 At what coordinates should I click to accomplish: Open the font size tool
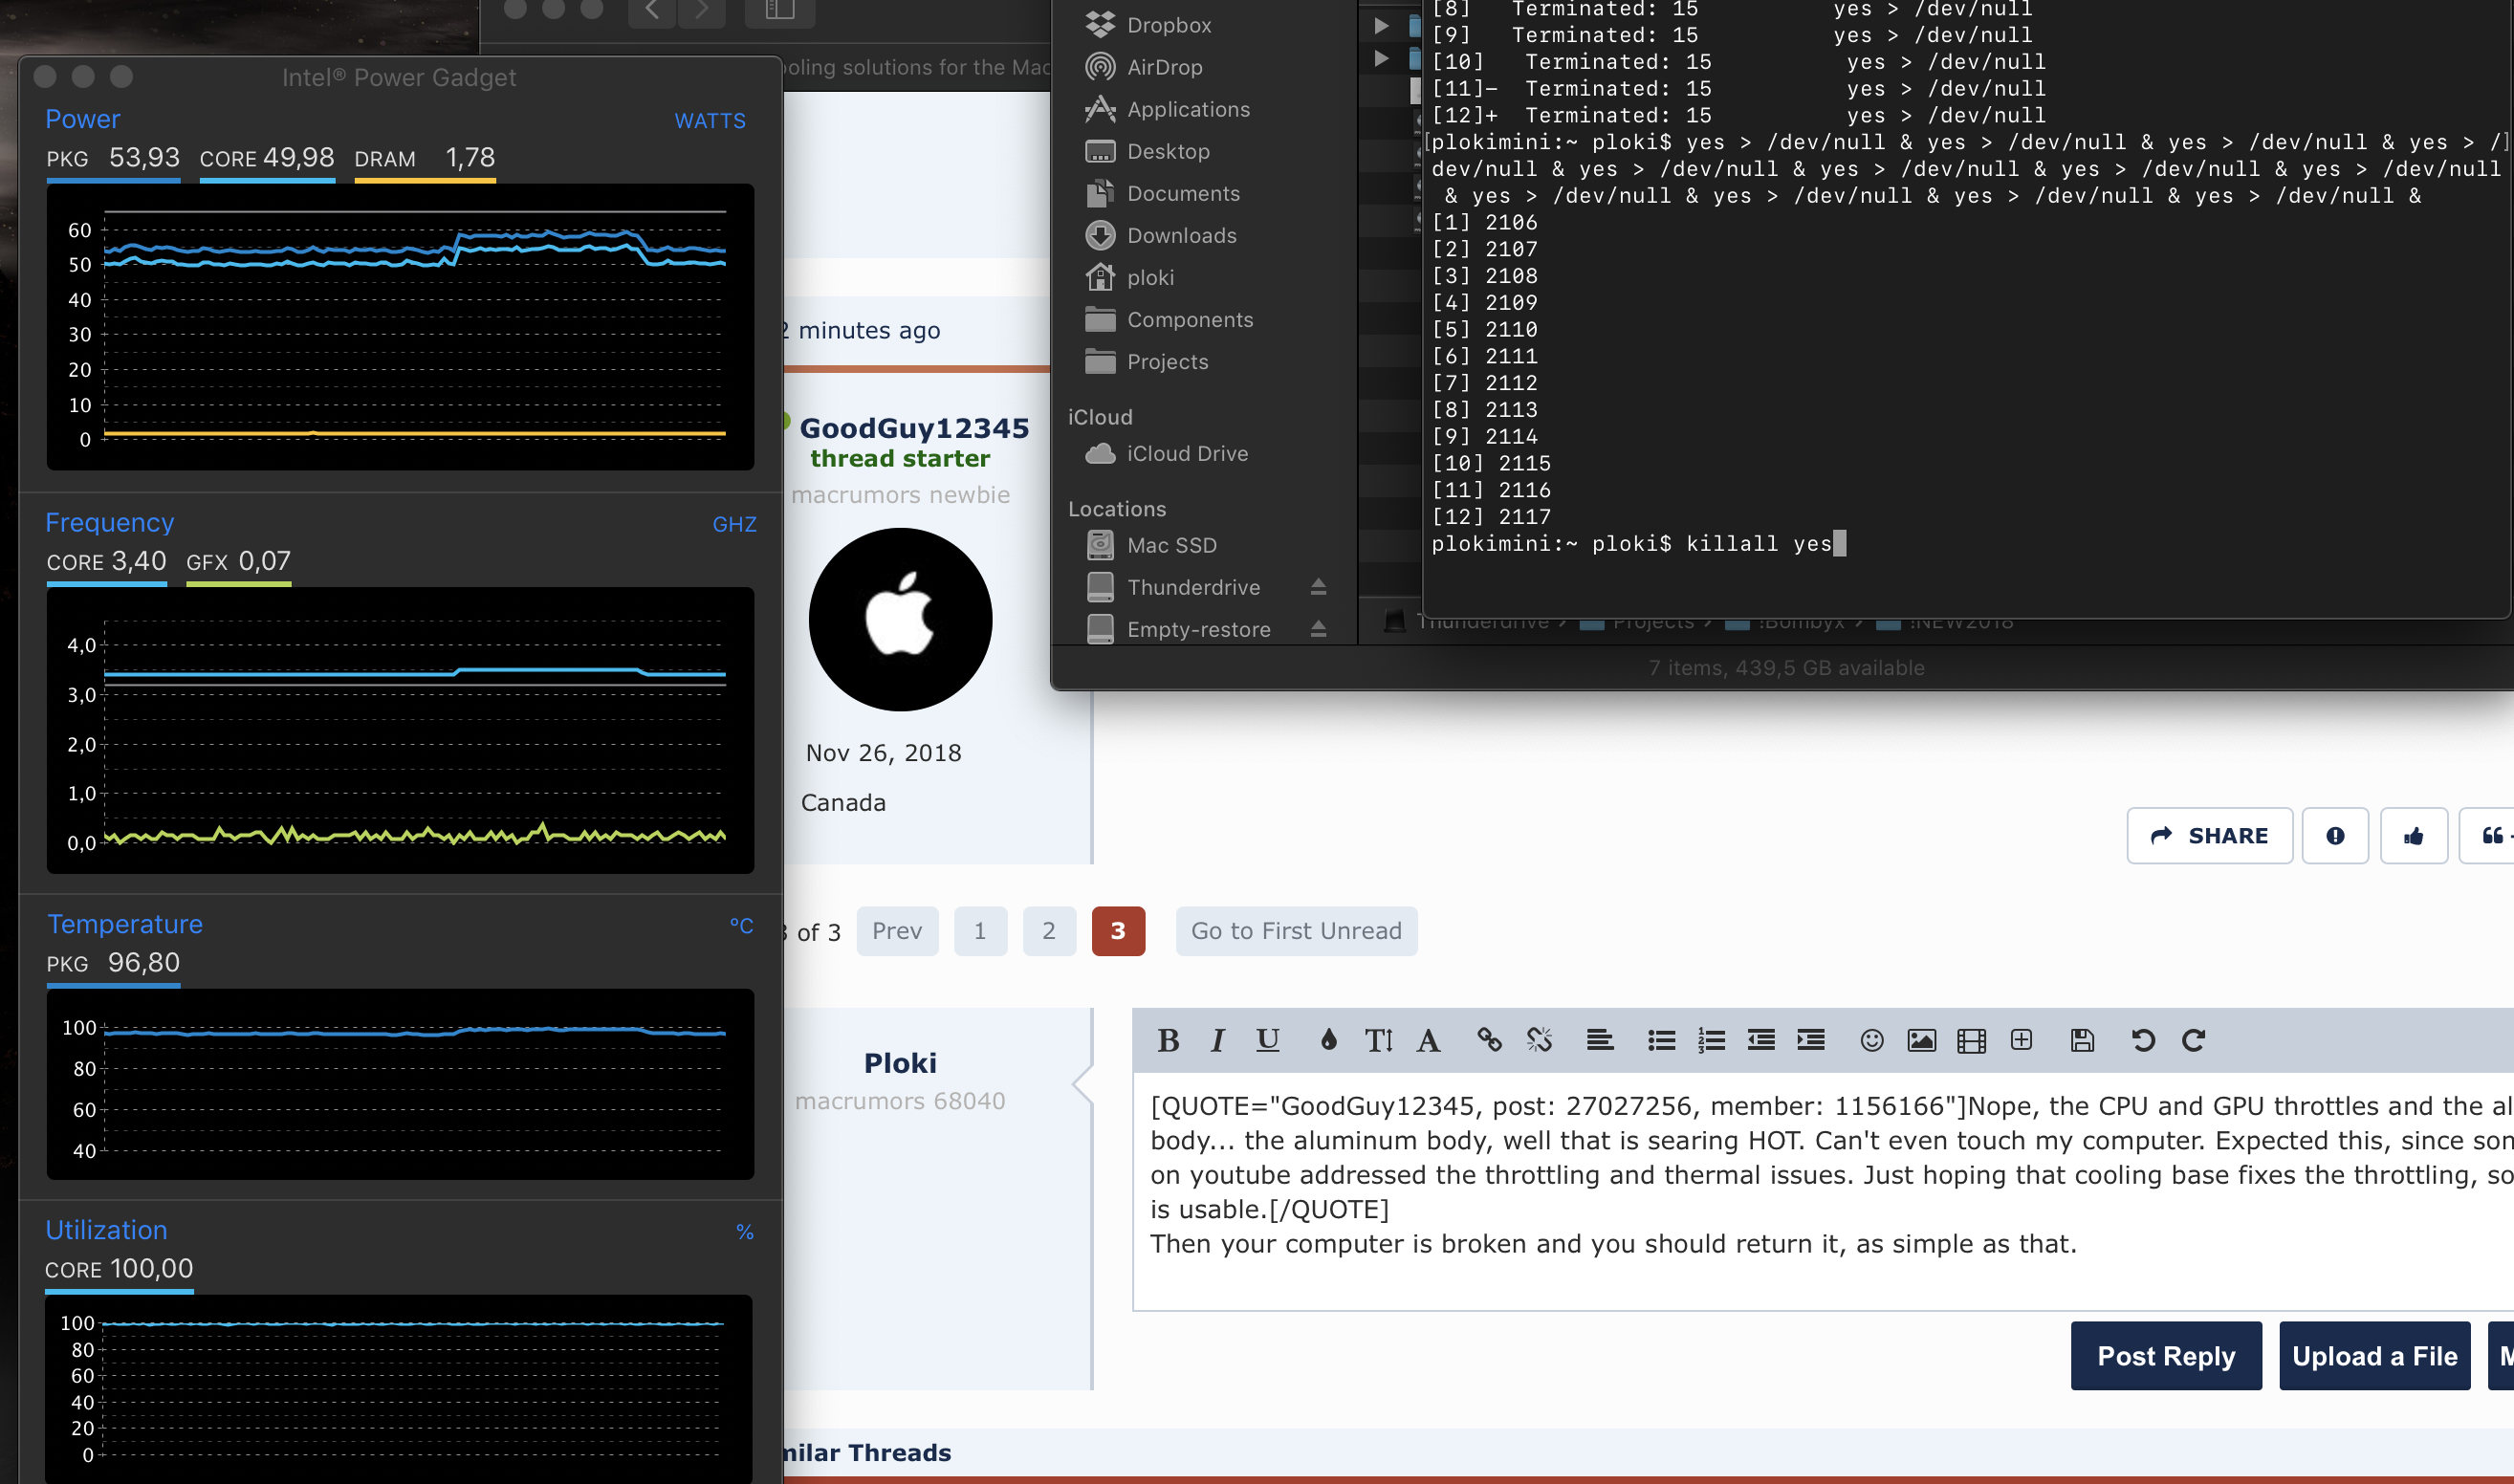(x=1378, y=1040)
